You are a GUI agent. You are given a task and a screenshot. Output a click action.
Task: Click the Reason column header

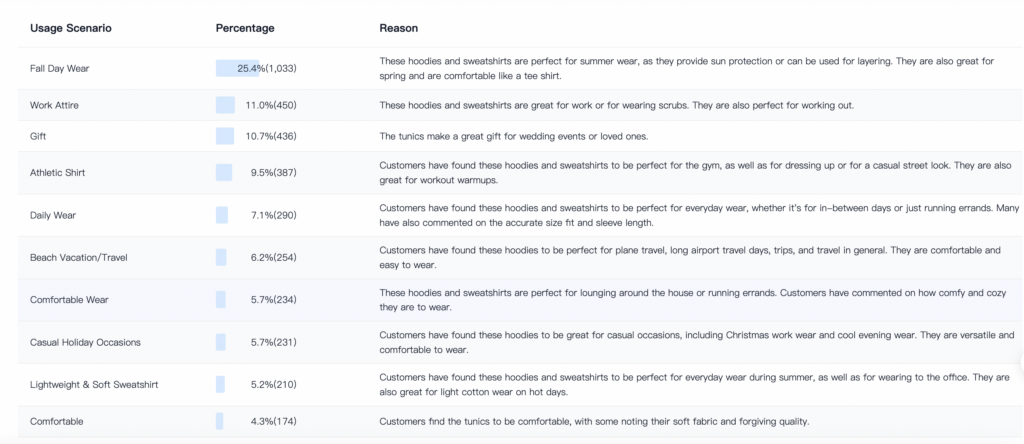398,29
